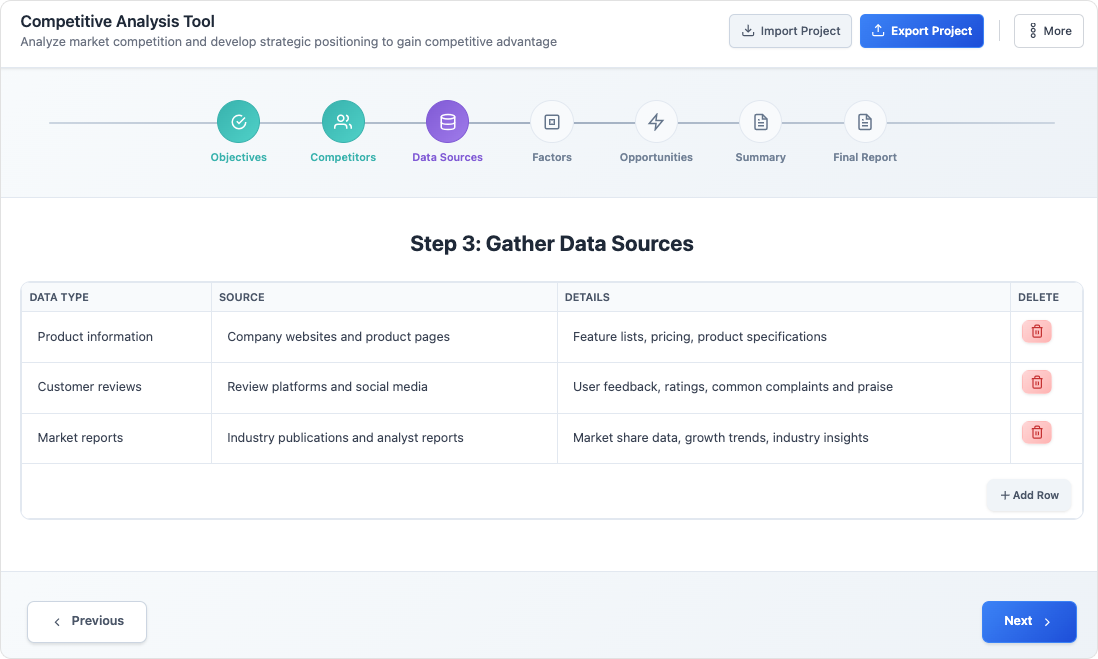This screenshot has height=659, width=1098.
Task: Edit 'Market share data, growth trends' details cell
Action: point(784,438)
